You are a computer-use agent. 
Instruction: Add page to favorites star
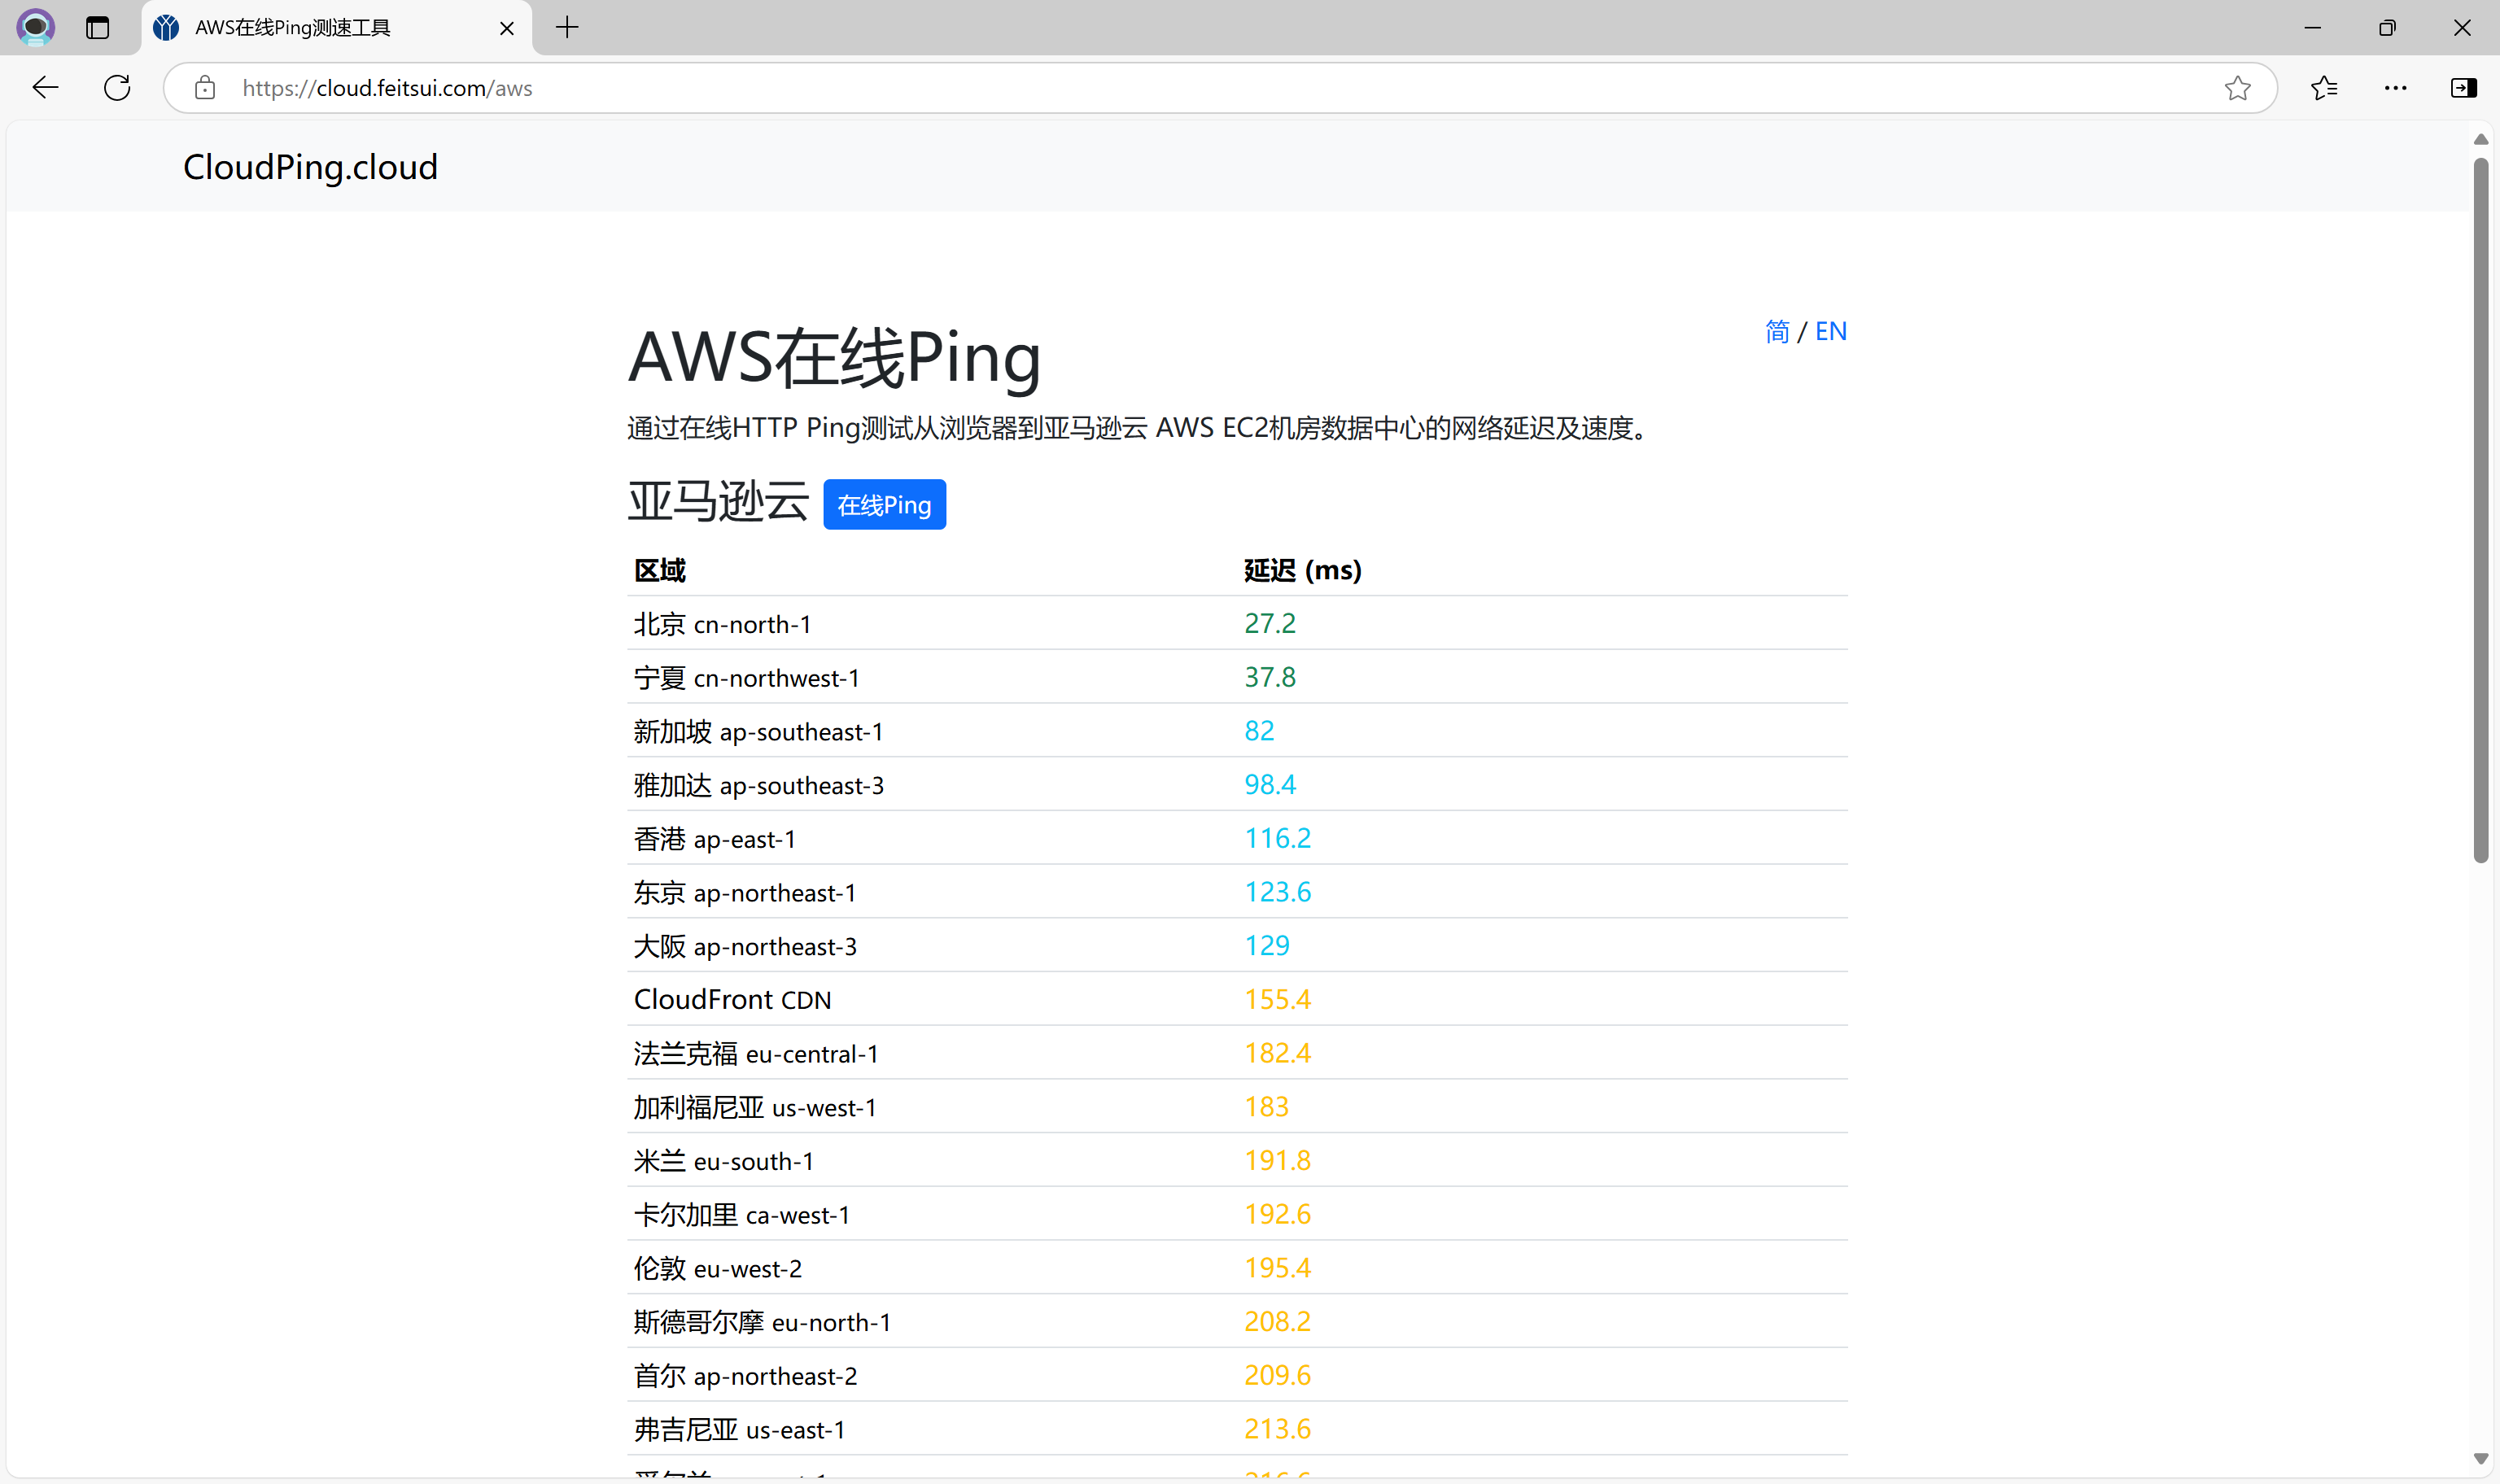click(2237, 88)
